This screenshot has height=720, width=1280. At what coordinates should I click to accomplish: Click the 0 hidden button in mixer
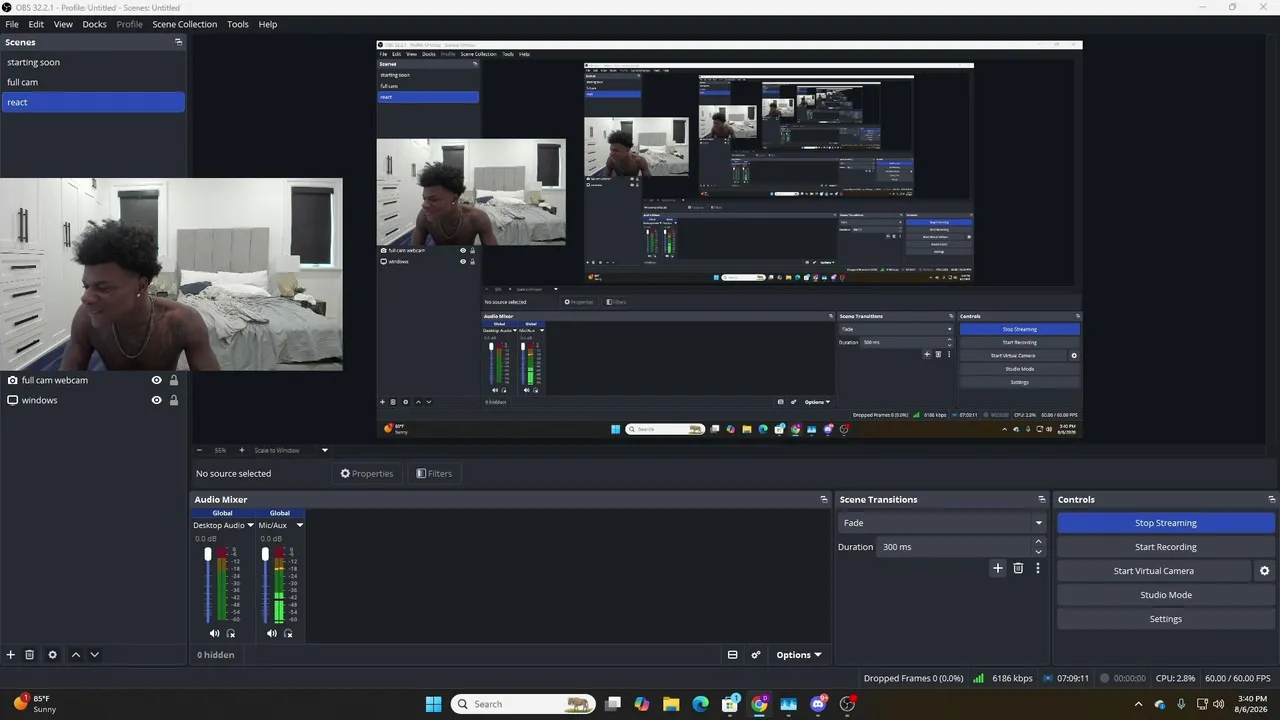pyautogui.click(x=215, y=655)
